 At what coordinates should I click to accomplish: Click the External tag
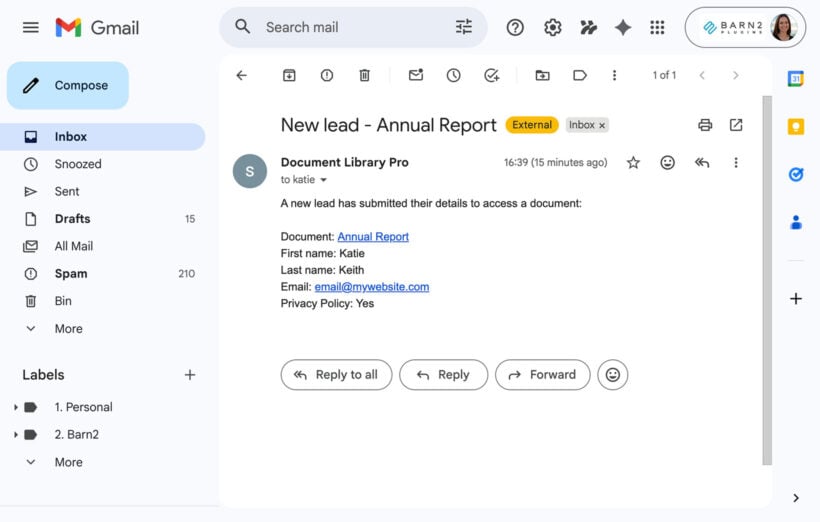tap(532, 125)
